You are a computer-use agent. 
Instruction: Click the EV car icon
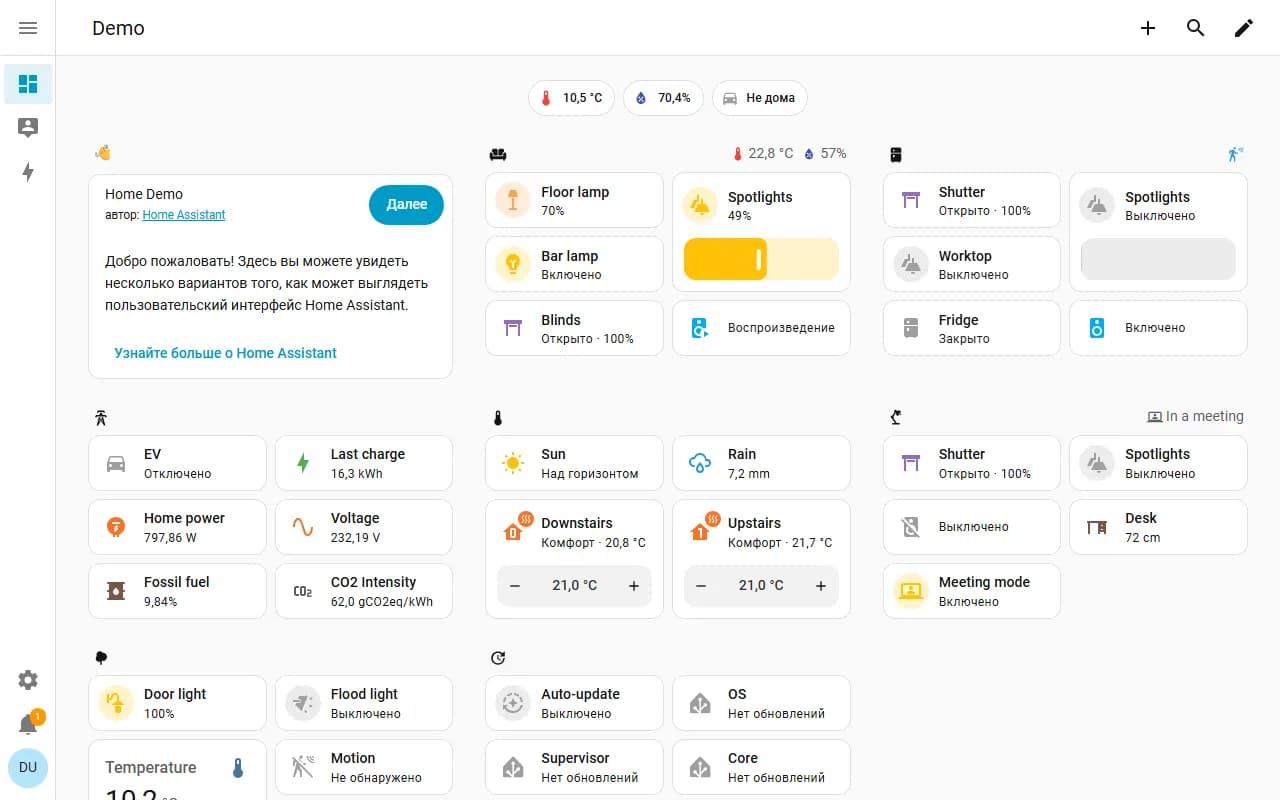(x=116, y=463)
